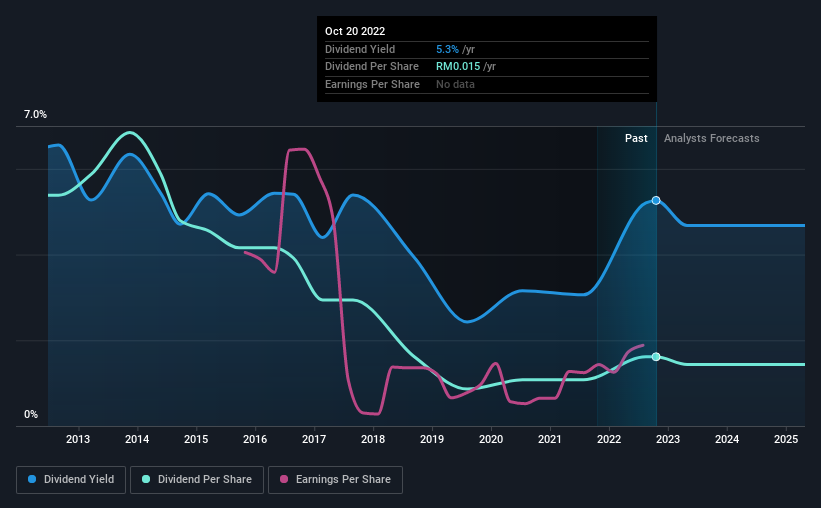Image resolution: width=821 pixels, height=508 pixels.
Task: Click the pink Earnings Per Share legend dot
Action: click(x=284, y=479)
